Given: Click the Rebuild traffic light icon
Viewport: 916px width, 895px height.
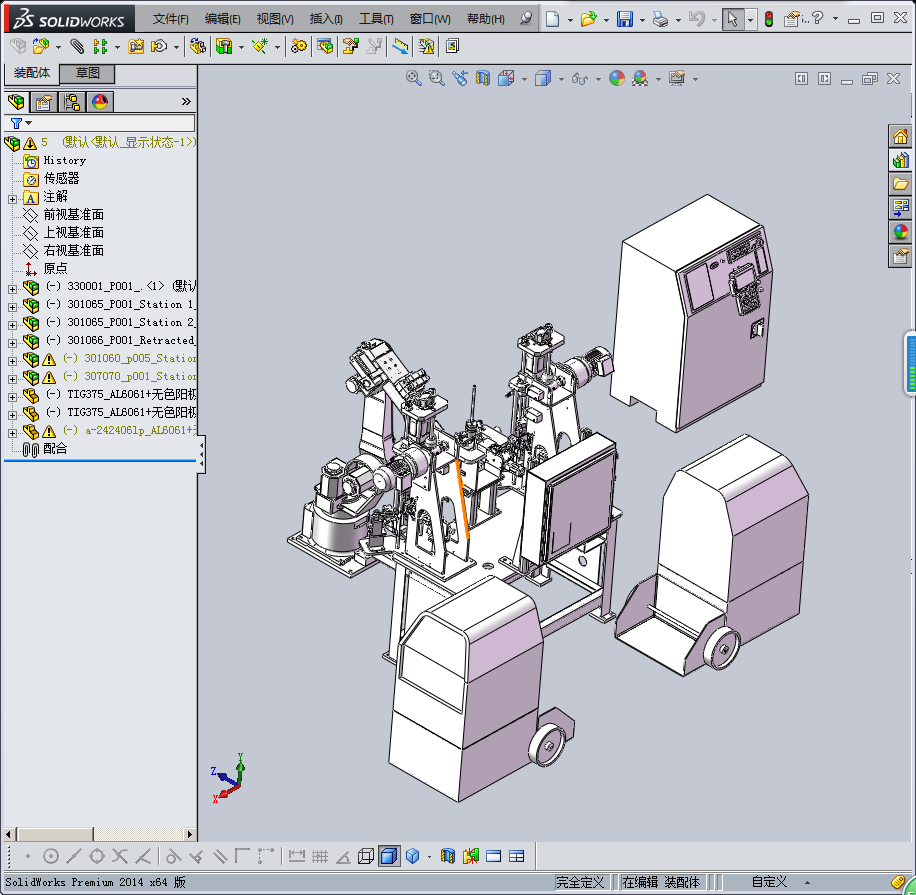Looking at the screenshot, I should pos(769,19).
